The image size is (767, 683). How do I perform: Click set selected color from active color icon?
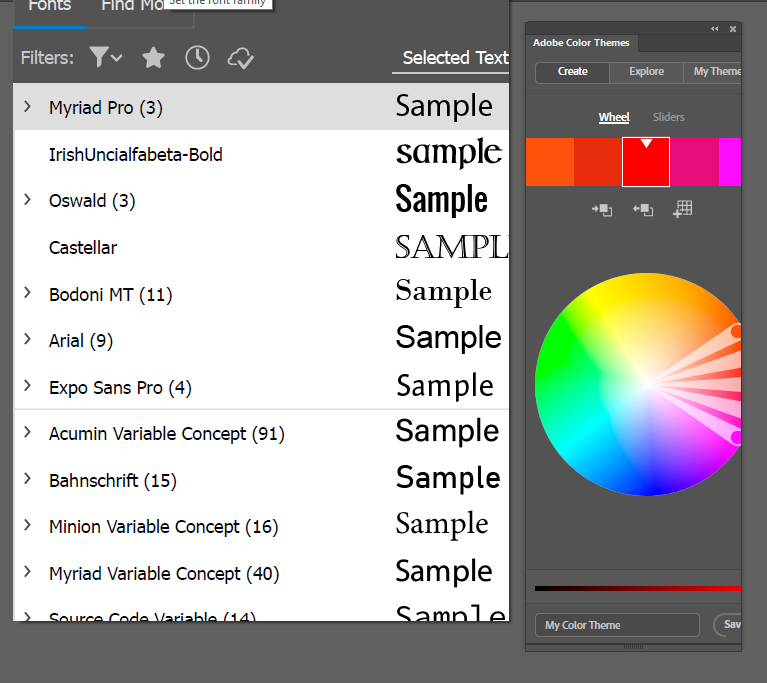[602, 210]
